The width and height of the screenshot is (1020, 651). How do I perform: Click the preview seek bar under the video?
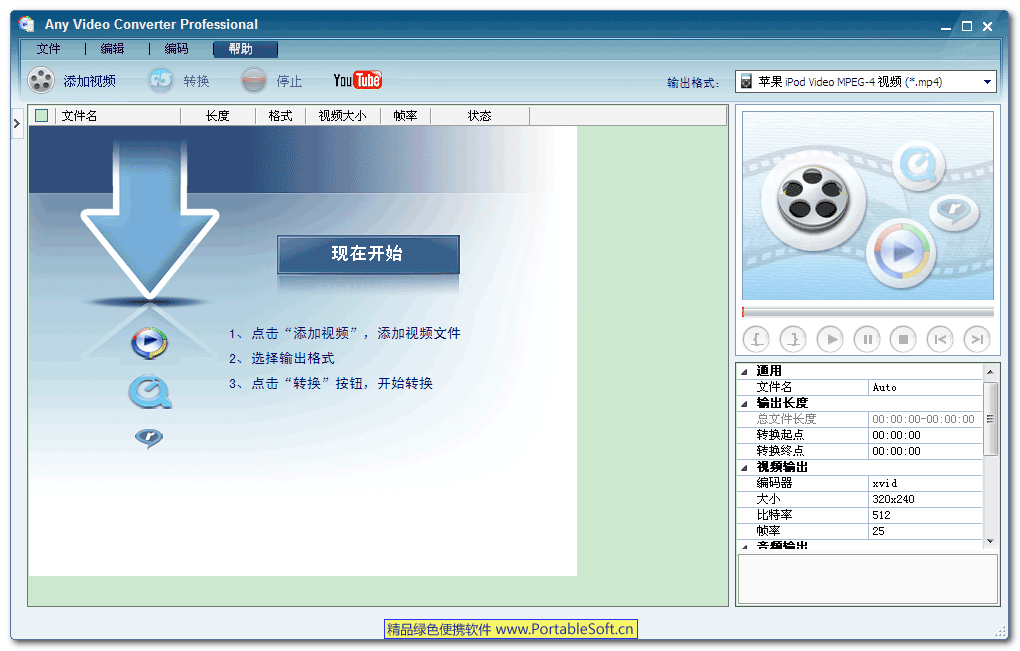coord(868,312)
